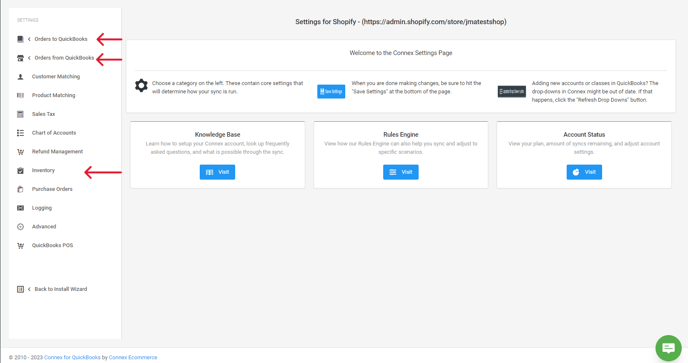Open Chart of Accounts settings
The height and width of the screenshot is (363, 688).
[x=54, y=133]
